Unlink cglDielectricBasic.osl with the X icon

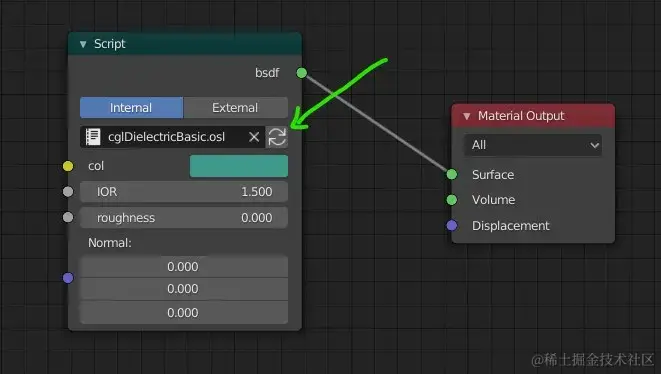pos(254,137)
